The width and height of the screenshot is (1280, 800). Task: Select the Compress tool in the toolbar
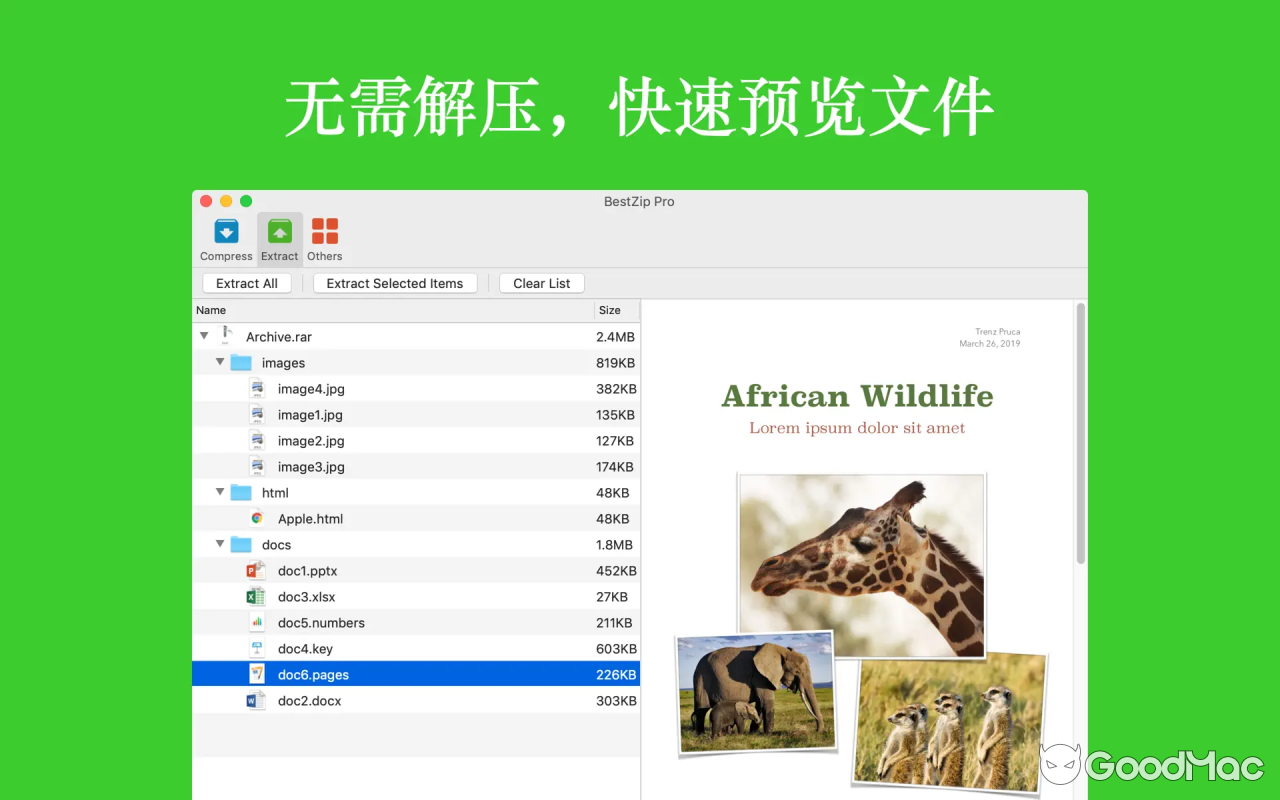(x=226, y=237)
